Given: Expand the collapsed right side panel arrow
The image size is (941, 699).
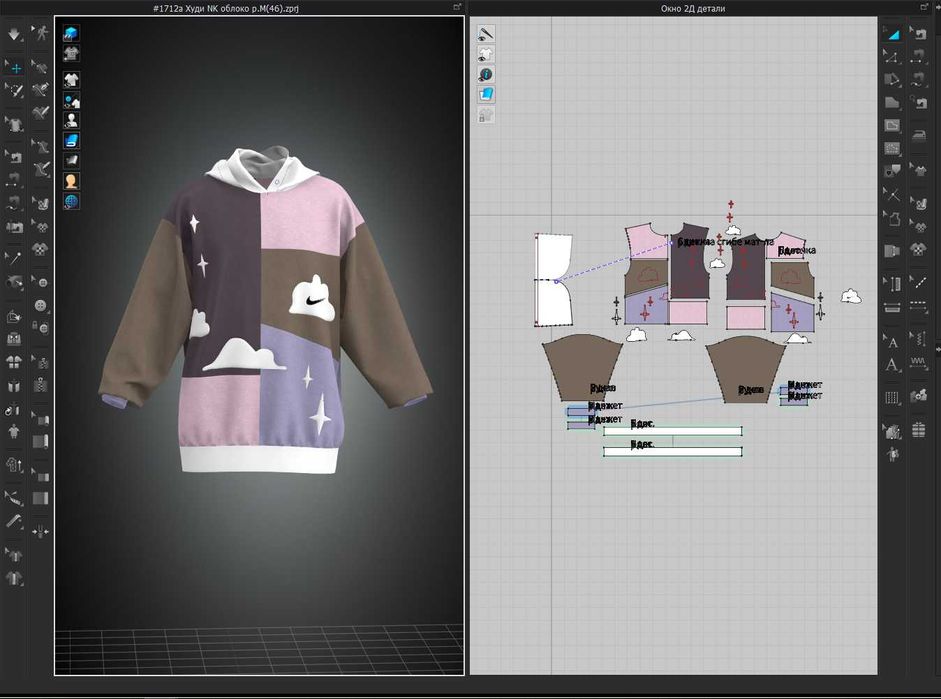Looking at the screenshot, I should pos(938,348).
